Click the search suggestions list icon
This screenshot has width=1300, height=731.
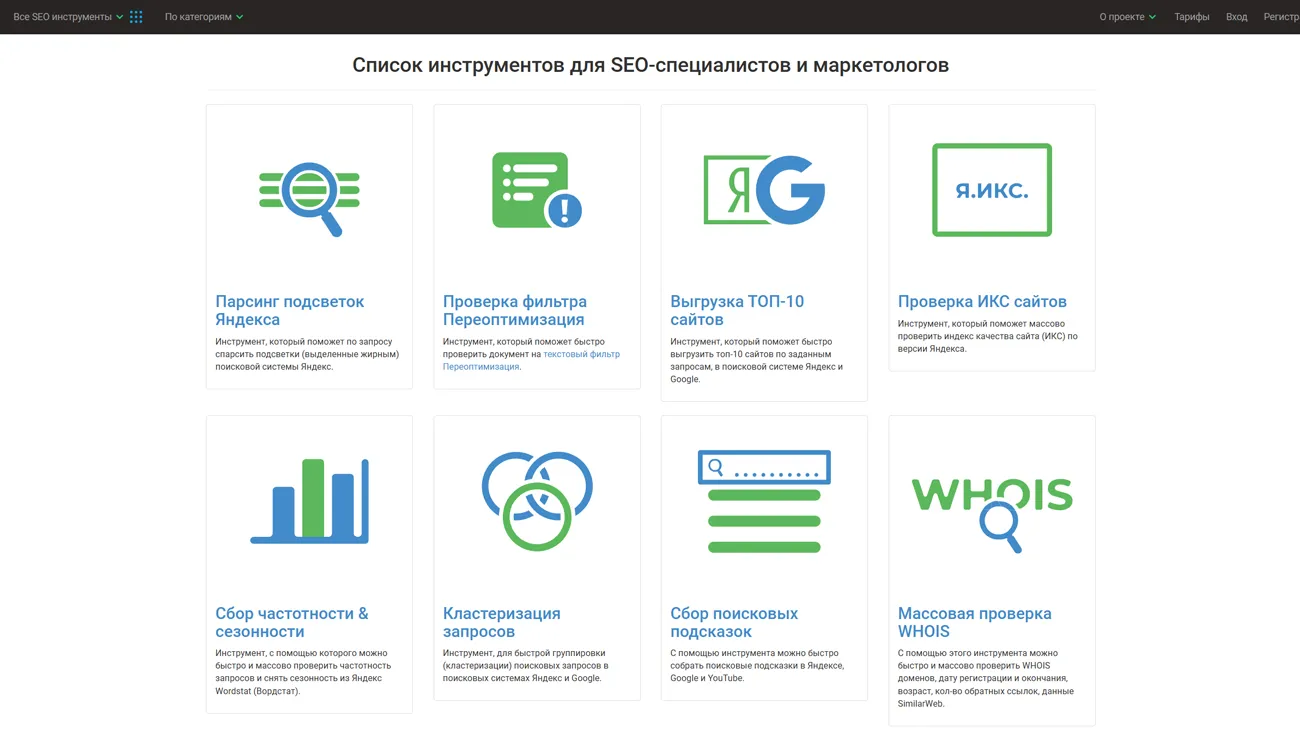tap(764, 501)
